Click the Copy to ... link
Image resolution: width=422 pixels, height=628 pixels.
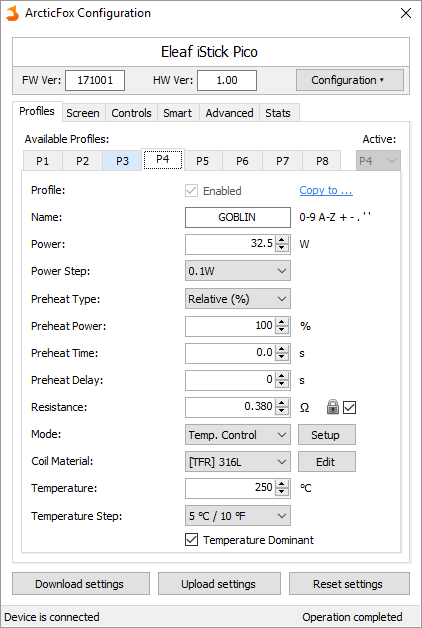pos(326,190)
